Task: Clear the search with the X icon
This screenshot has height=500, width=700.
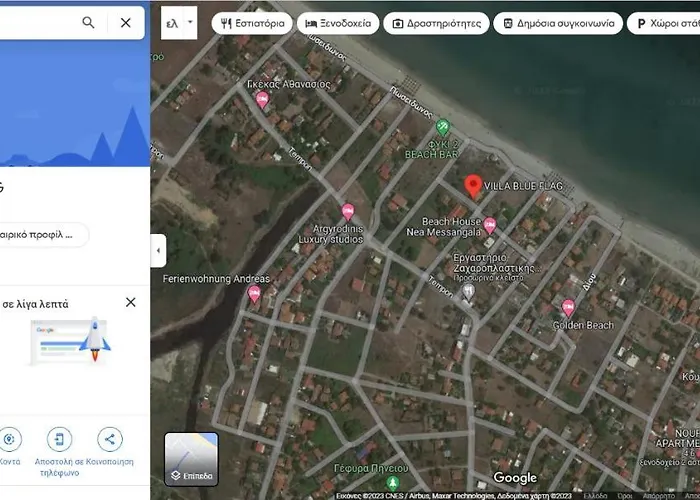Action: click(x=125, y=23)
